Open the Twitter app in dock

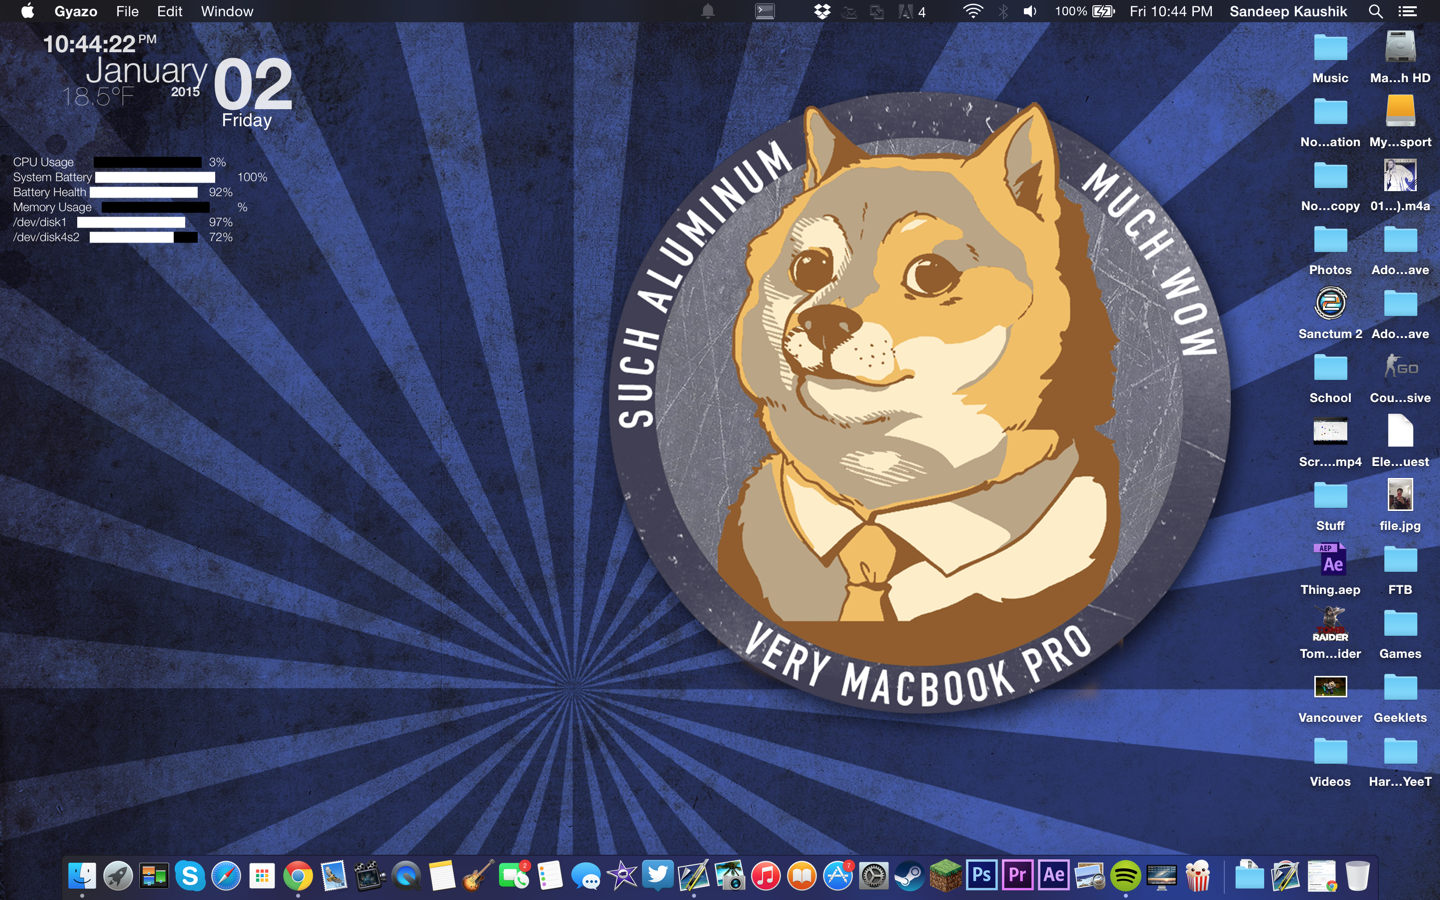[658, 876]
